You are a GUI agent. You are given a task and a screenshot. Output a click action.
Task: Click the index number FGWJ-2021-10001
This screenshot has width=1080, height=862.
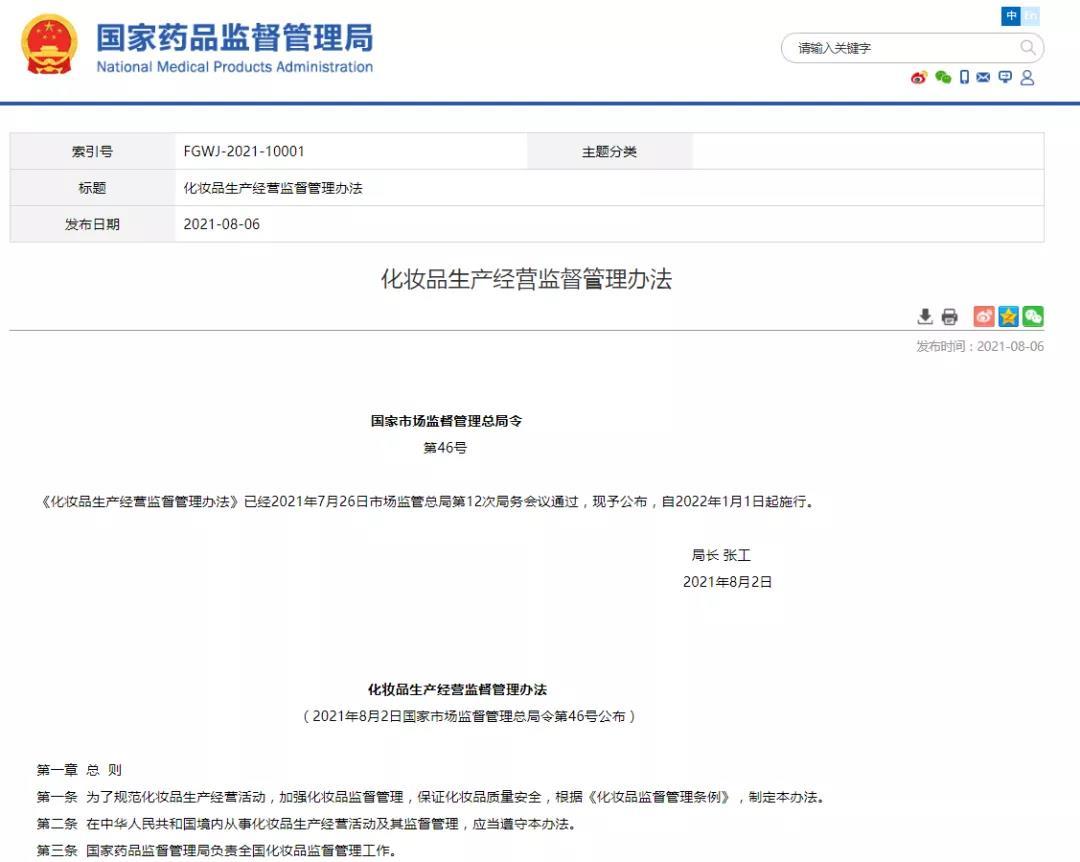244,152
